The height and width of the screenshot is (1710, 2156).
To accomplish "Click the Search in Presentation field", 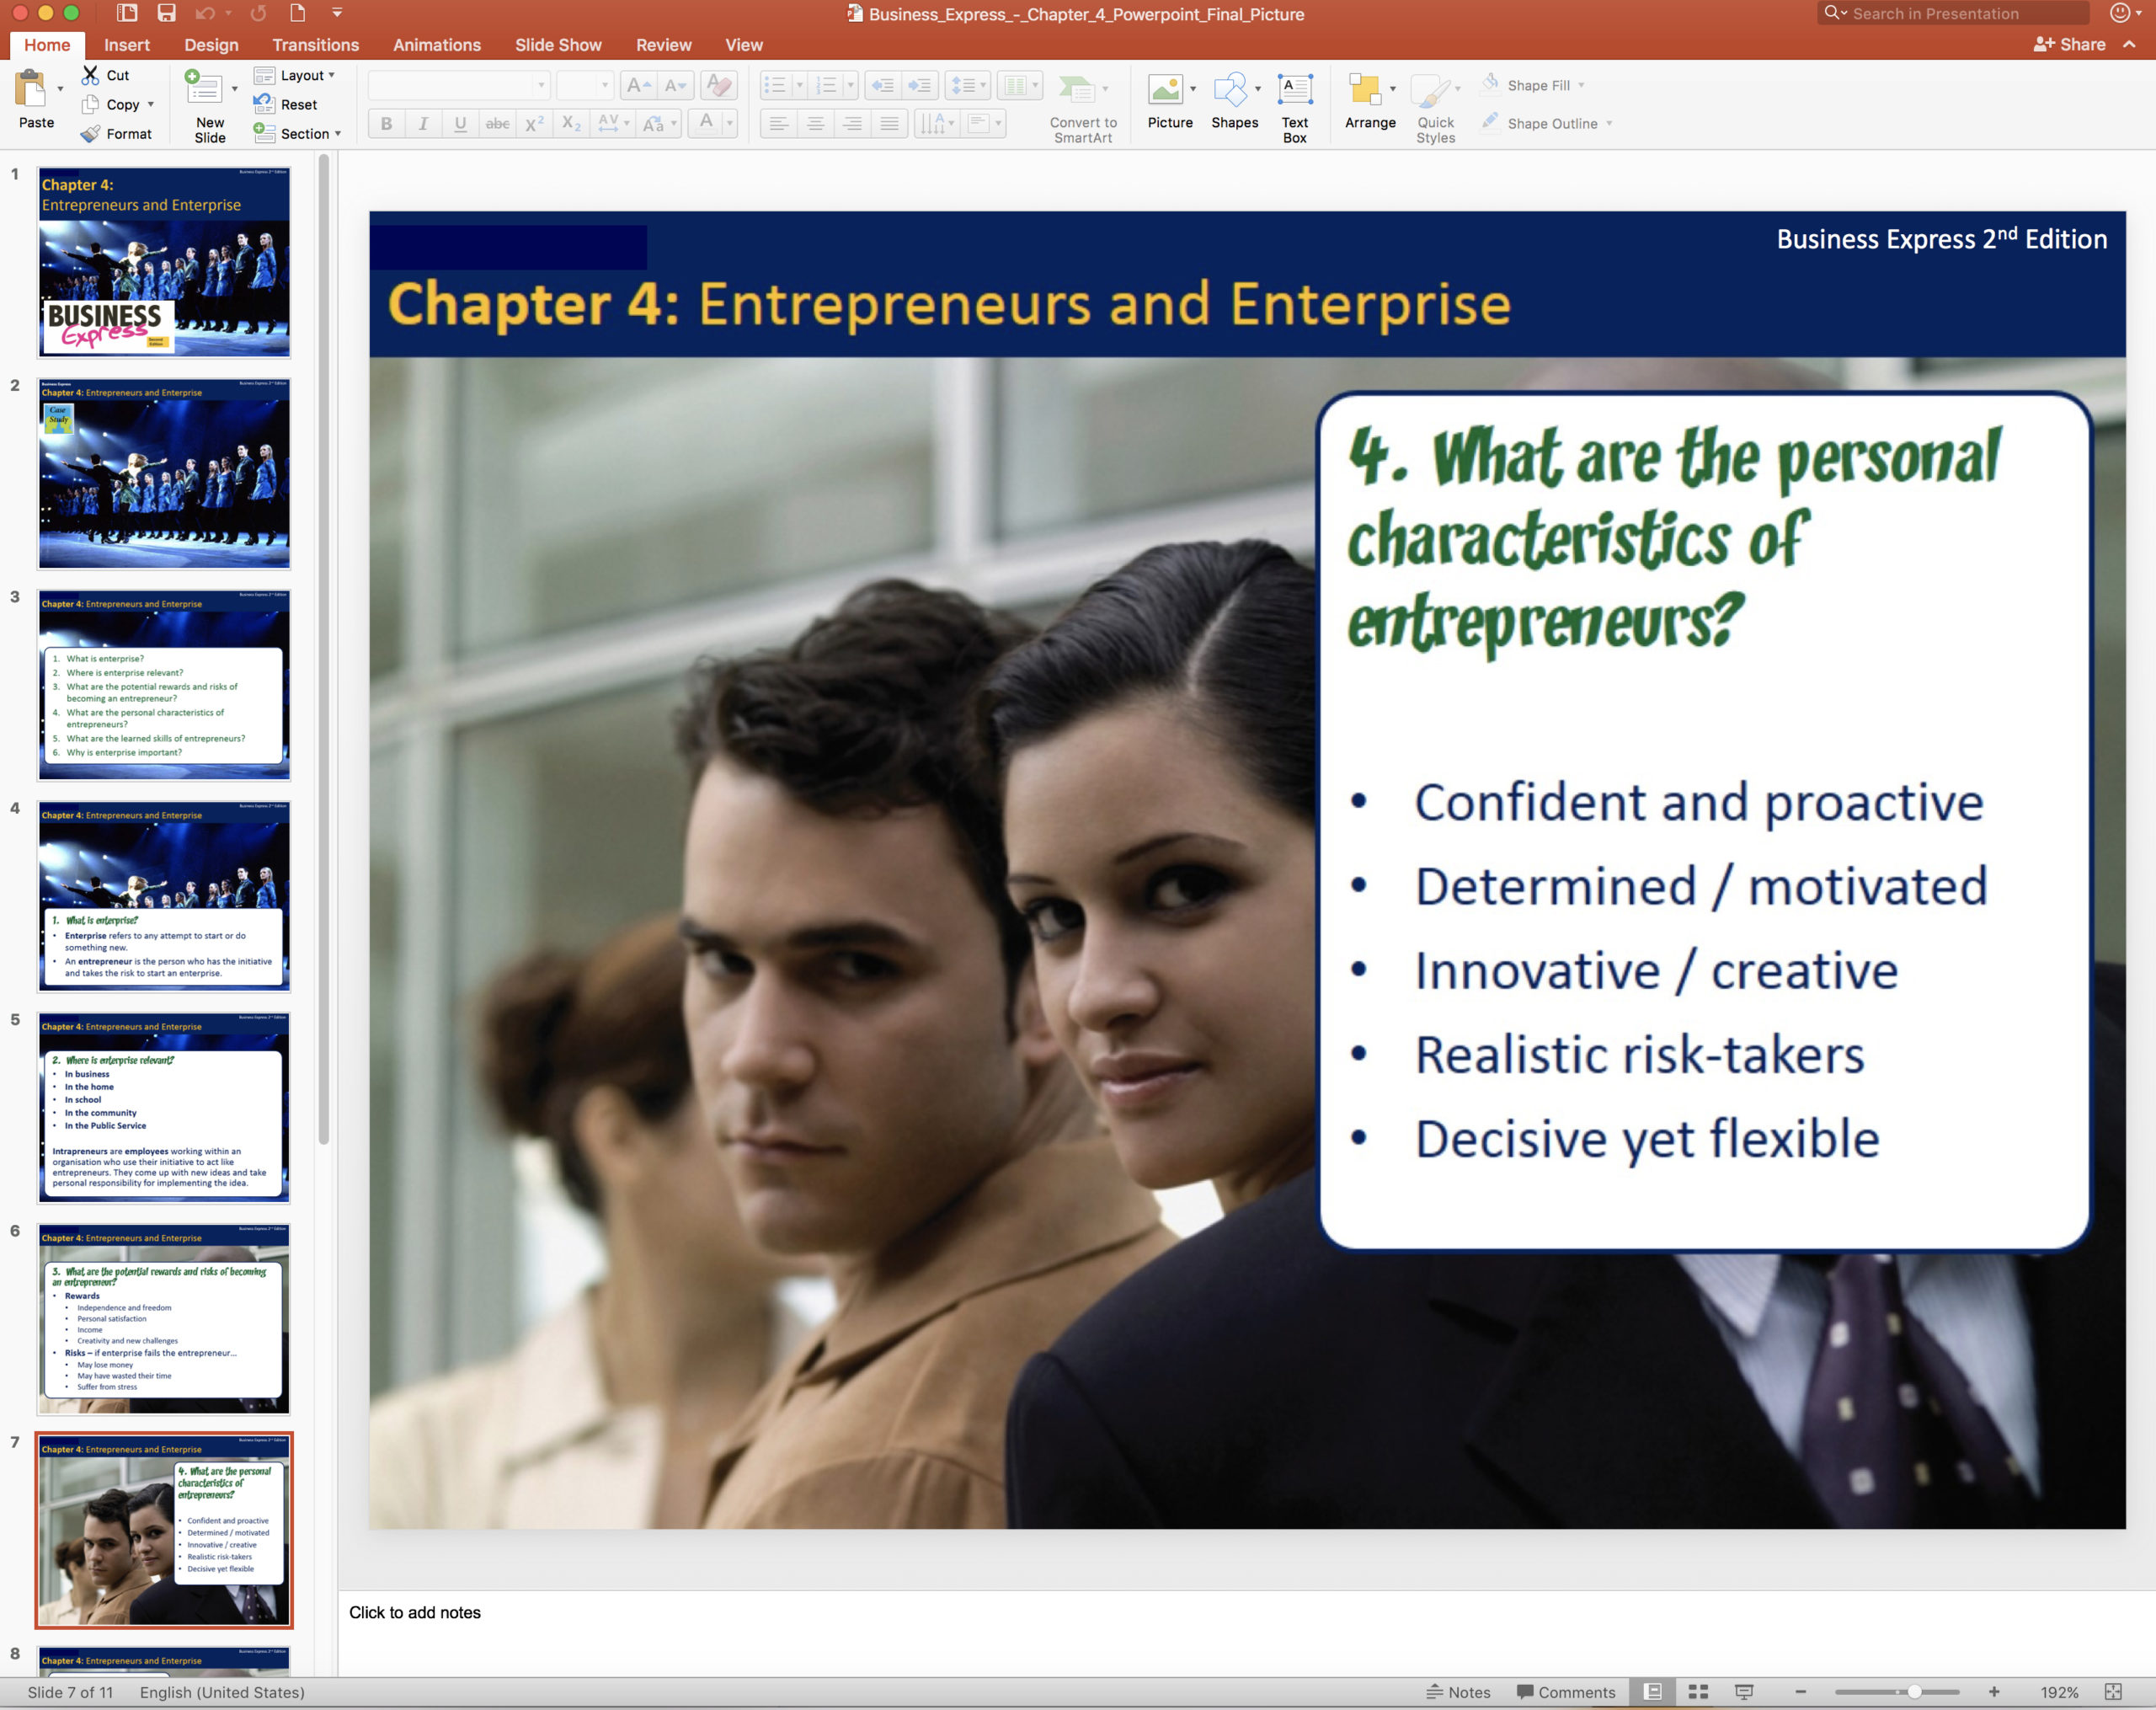I will pos(1952,13).
